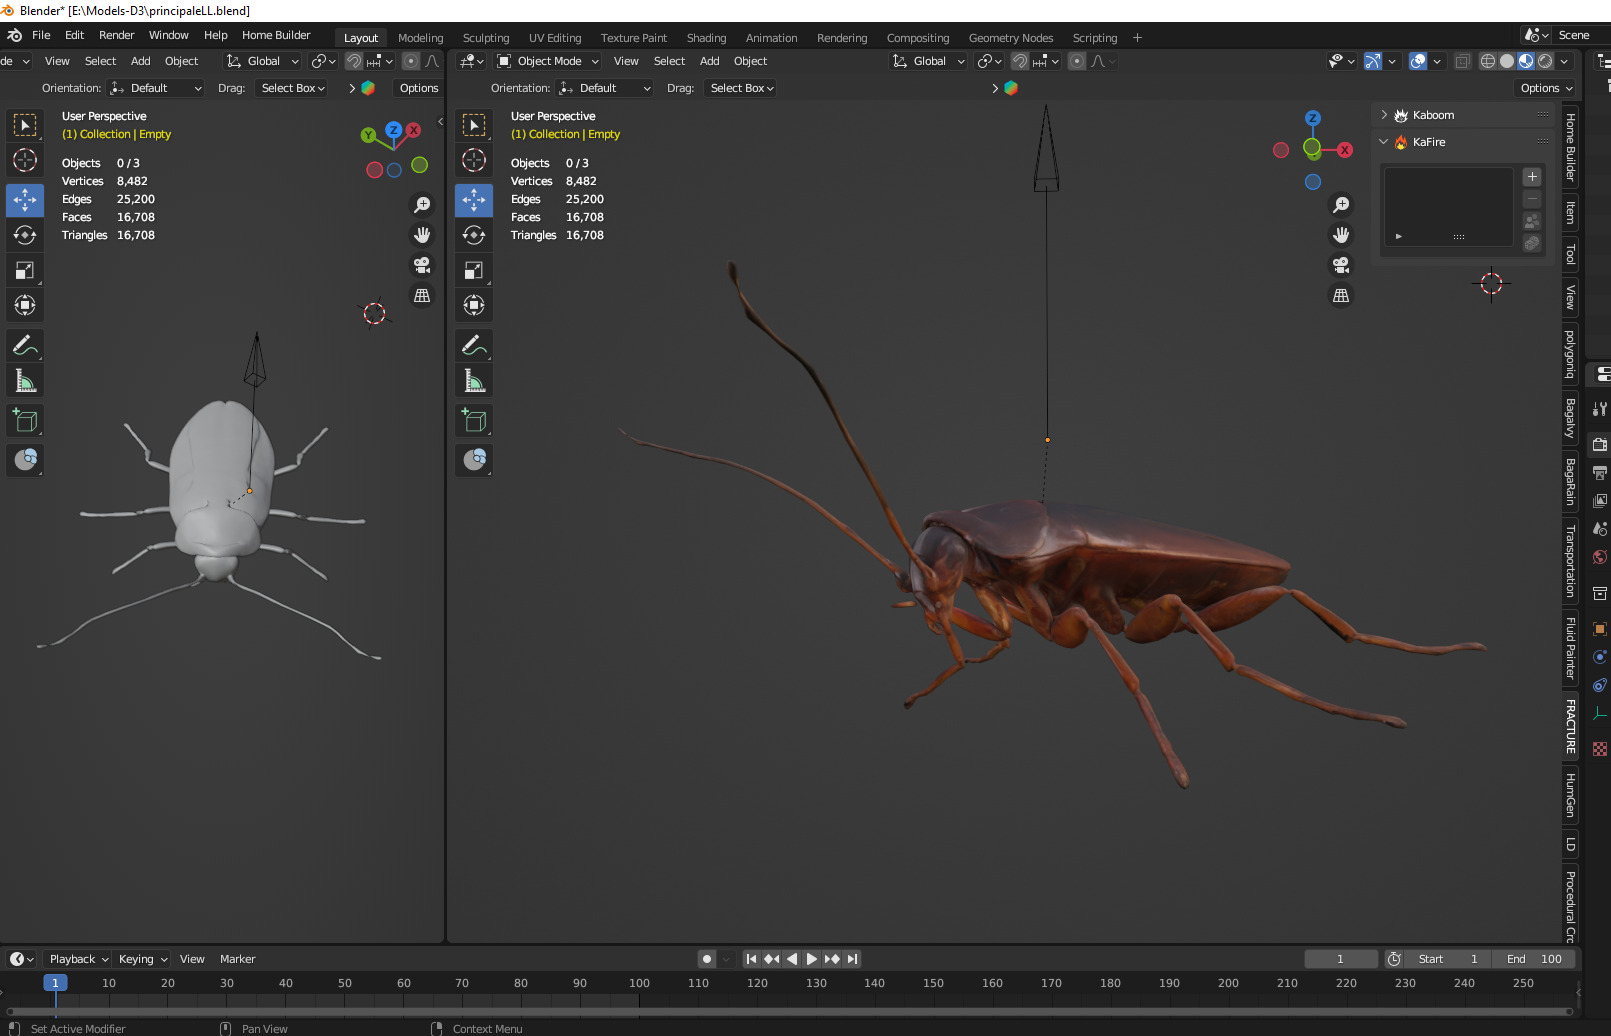This screenshot has height=1036, width=1611.
Task: Click the colorful addon cube icon in right viewport header
Action: pos(1011,88)
